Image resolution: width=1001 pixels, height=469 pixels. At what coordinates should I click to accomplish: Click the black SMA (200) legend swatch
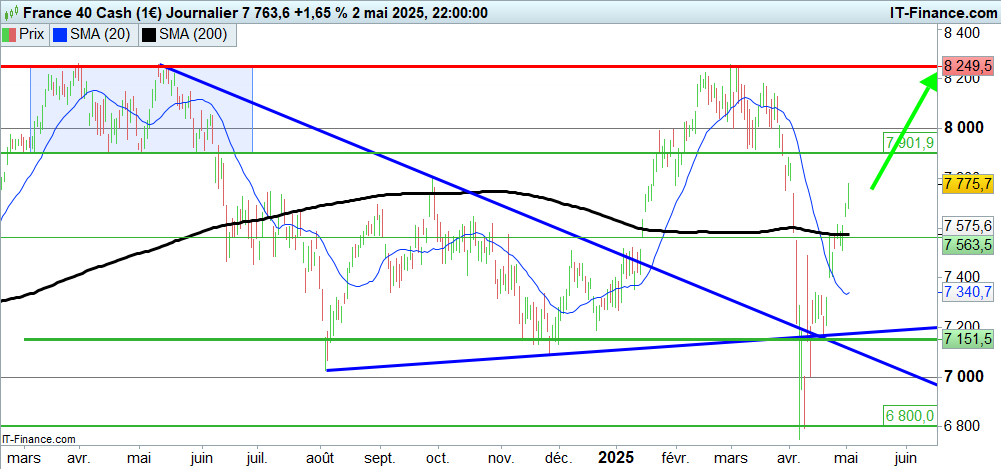pyautogui.click(x=149, y=34)
